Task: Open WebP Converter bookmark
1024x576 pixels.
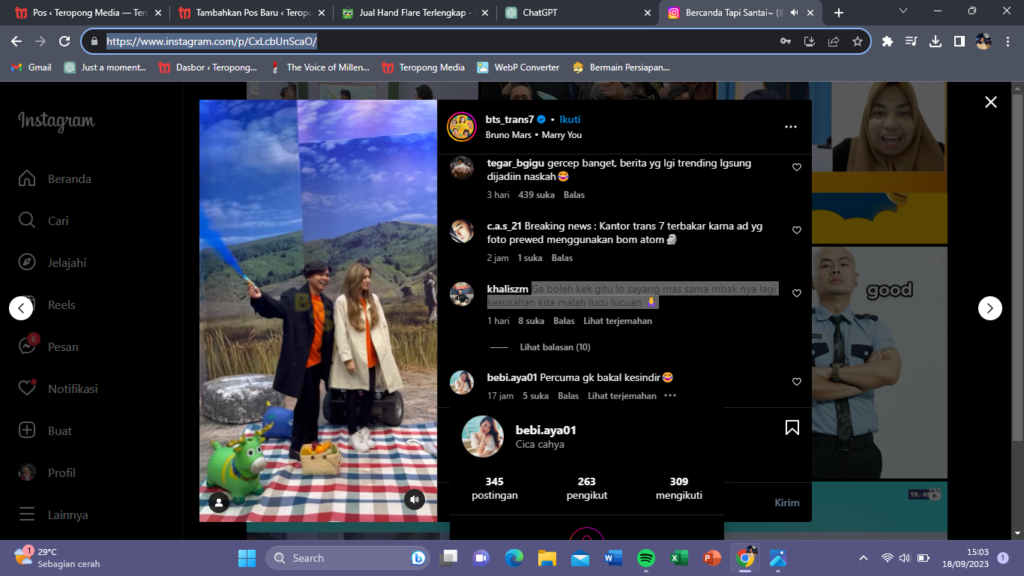Action: [x=519, y=67]
